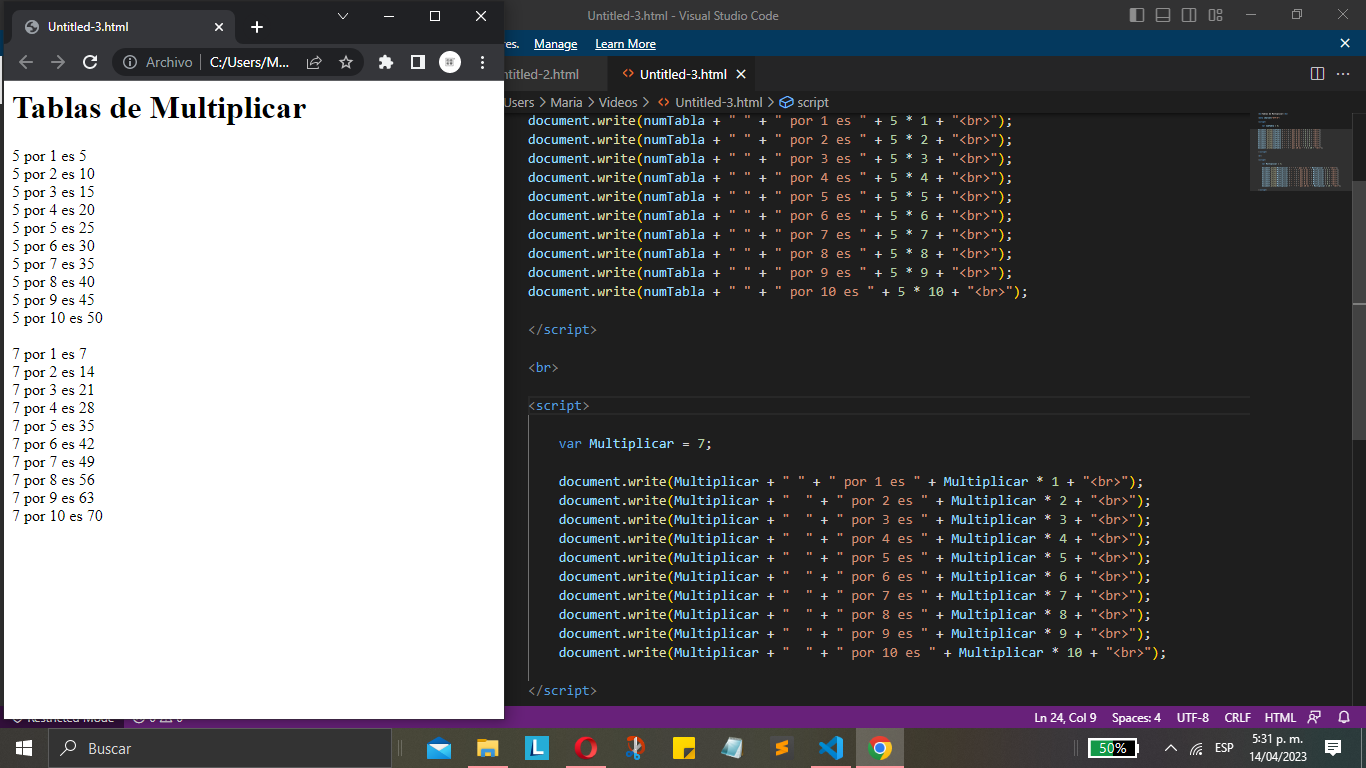
Task: View site information icon in Chrome address bar
Action: 129,62
